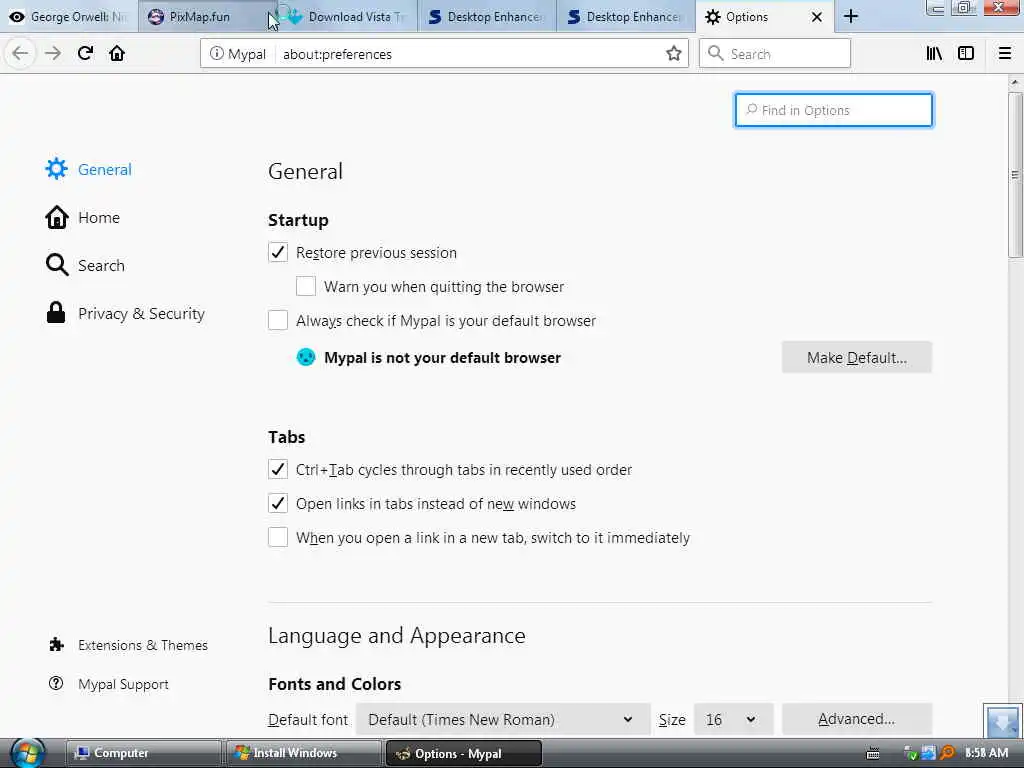
Task: Open Computer taskbar button
Action: pos(144,753)
